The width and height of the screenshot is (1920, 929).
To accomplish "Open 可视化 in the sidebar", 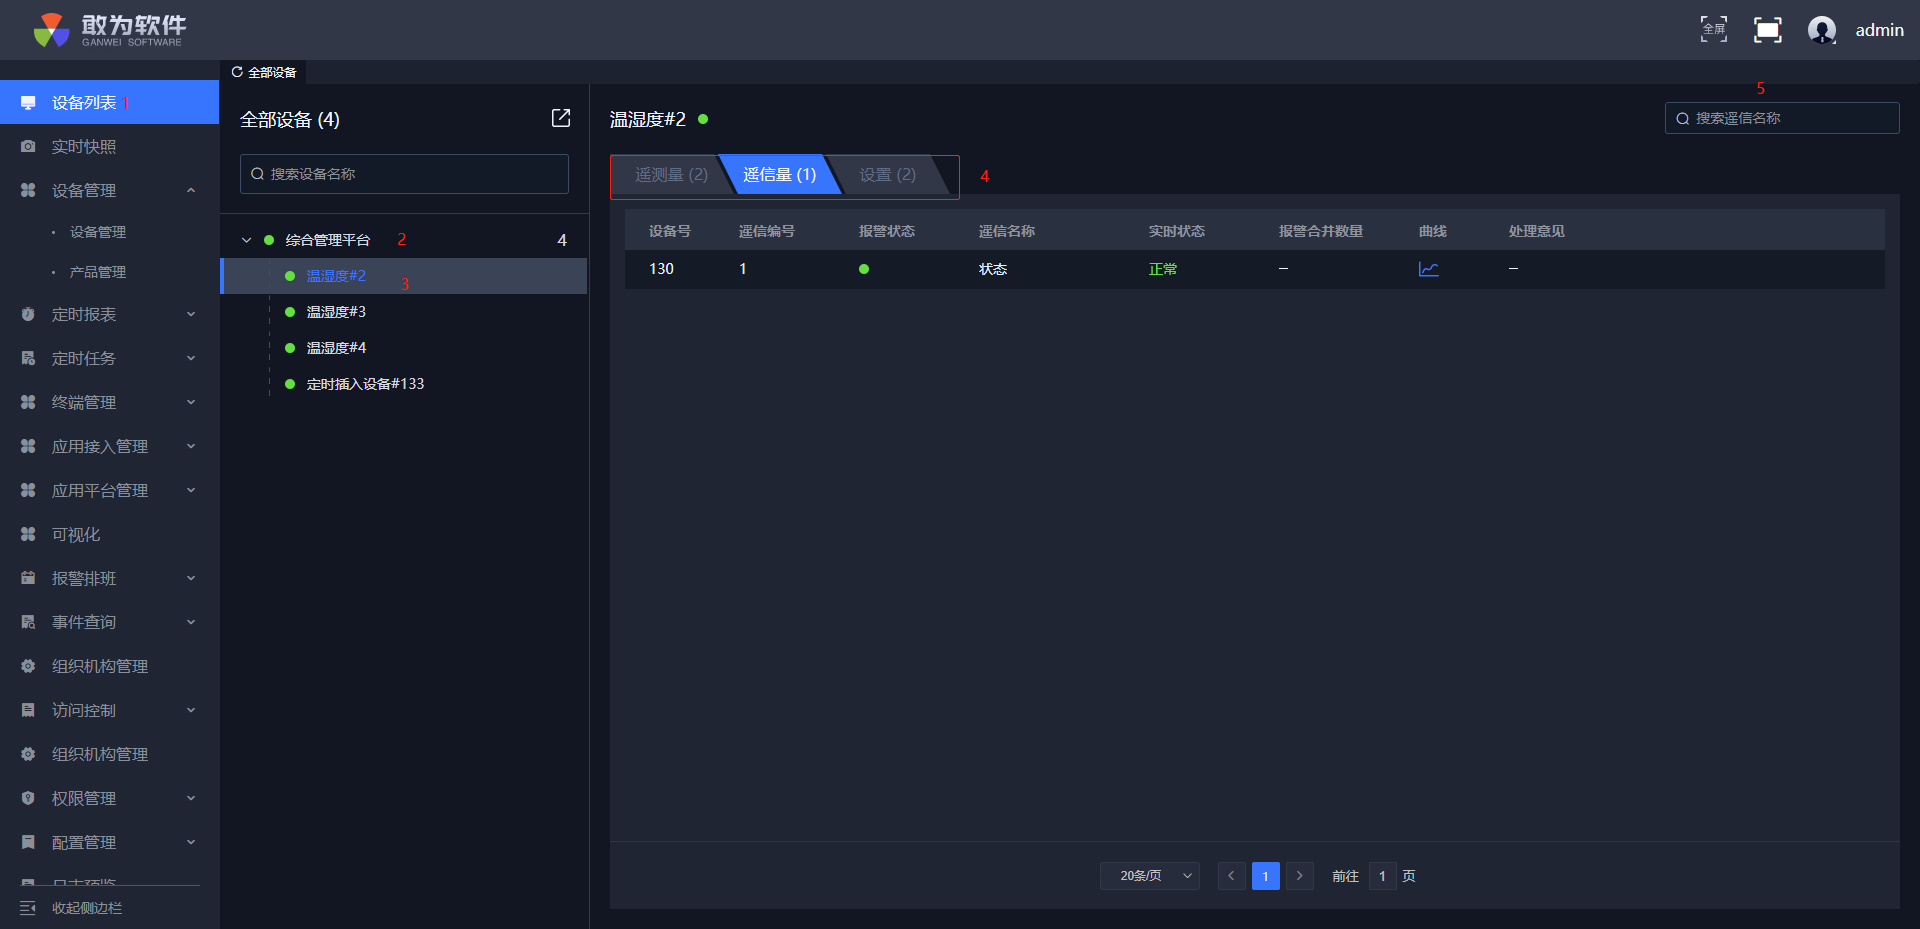I will click(x=76, y=535).
